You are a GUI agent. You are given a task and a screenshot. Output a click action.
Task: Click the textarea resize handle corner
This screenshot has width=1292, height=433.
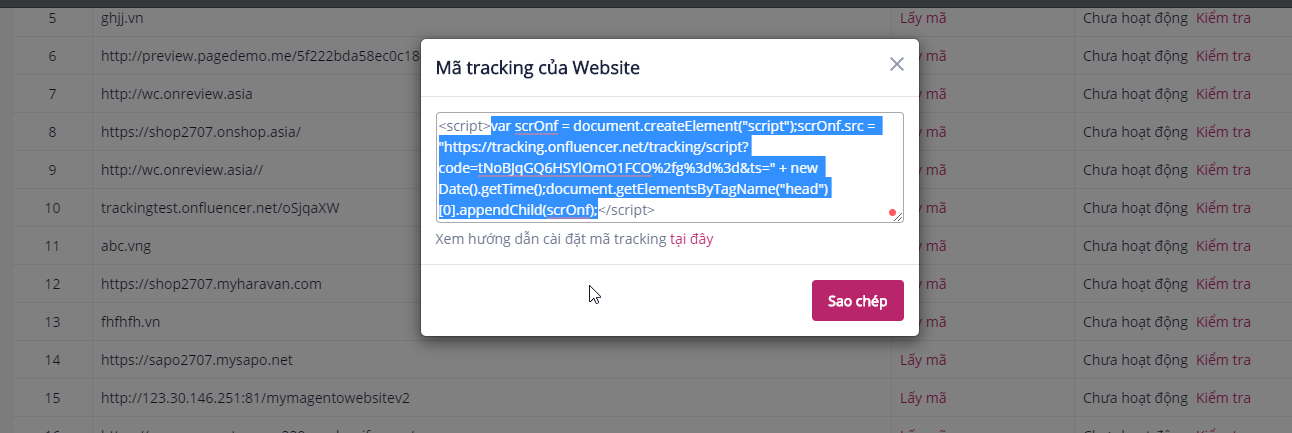click(898, 216)
